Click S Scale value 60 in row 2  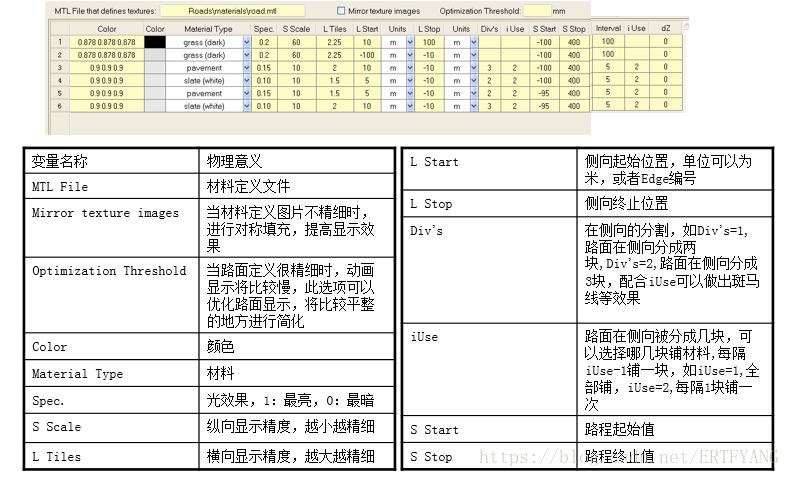[296, 55]
